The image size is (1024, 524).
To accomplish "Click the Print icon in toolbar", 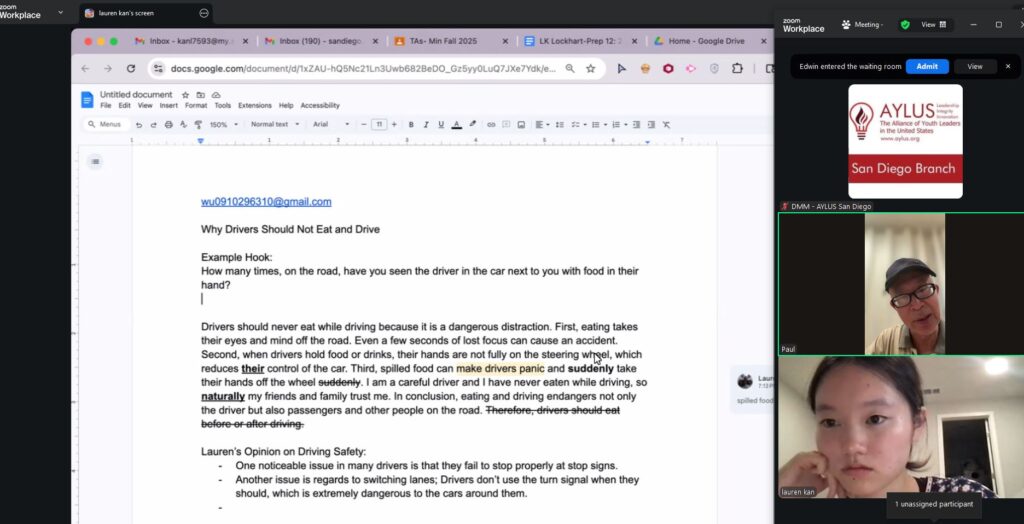I will [x=168, y=124].
